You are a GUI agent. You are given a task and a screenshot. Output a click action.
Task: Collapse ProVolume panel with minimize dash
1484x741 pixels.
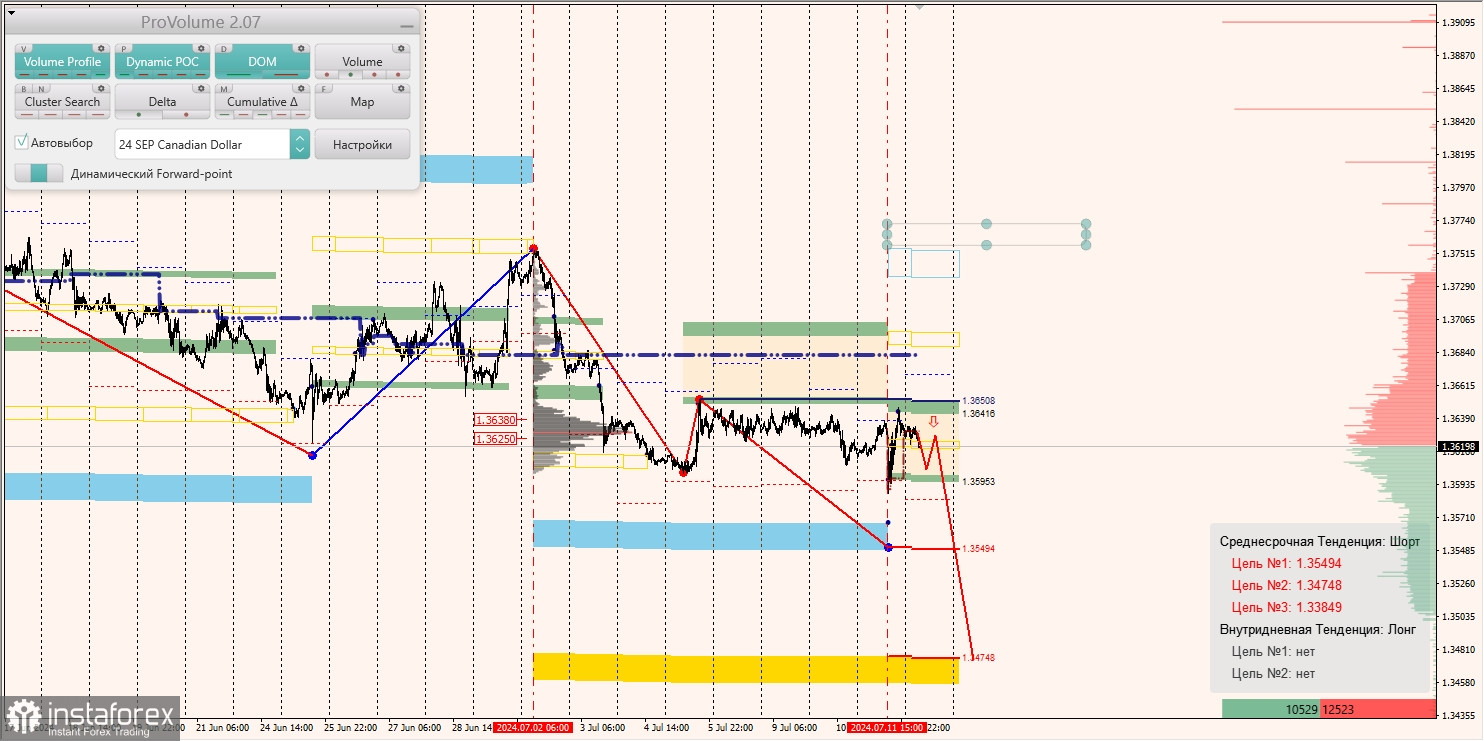pos(406,26)
